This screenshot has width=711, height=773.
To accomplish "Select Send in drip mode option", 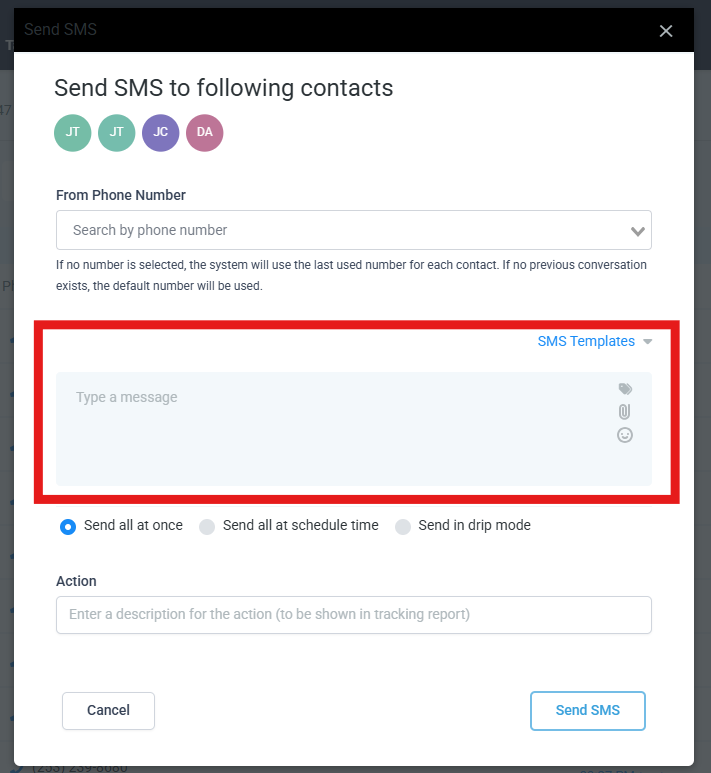I will (403, 526).
